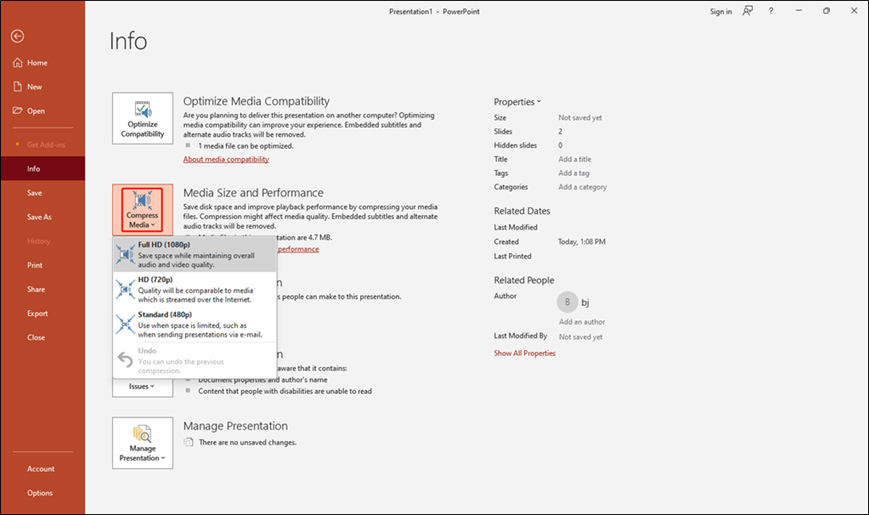The image size is (869, 515).
Task: Click the Add a tag field
Action: [574, 173]
